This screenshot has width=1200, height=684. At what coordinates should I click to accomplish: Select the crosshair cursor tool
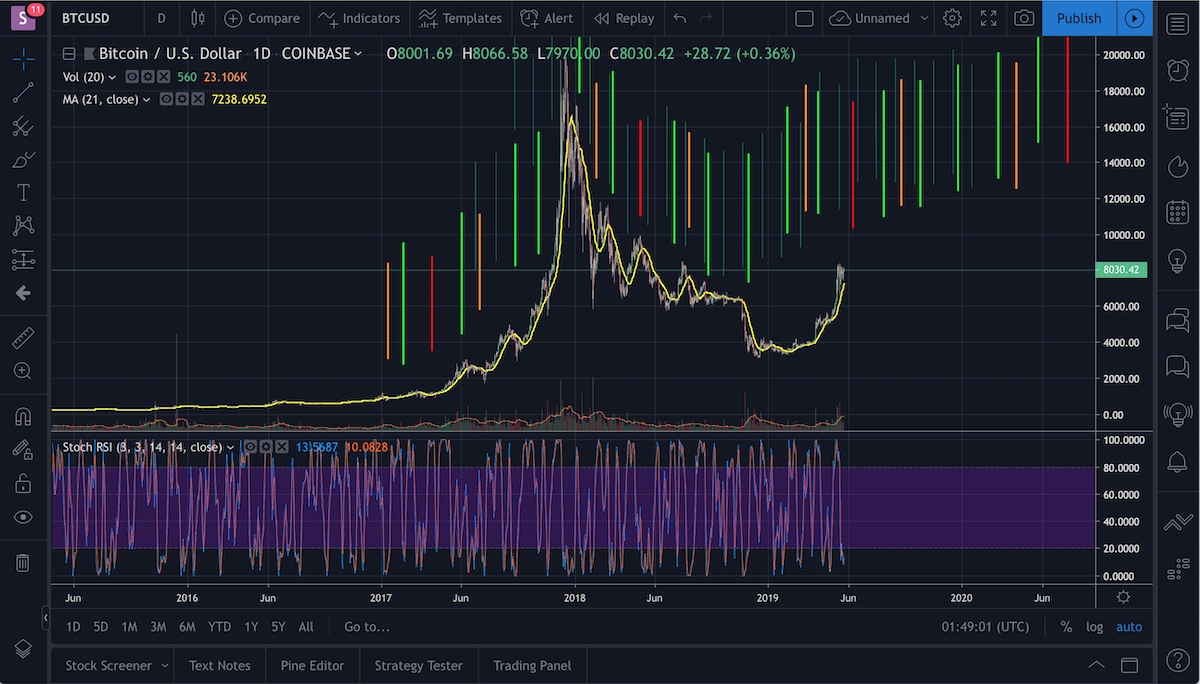tap(23, 59)
